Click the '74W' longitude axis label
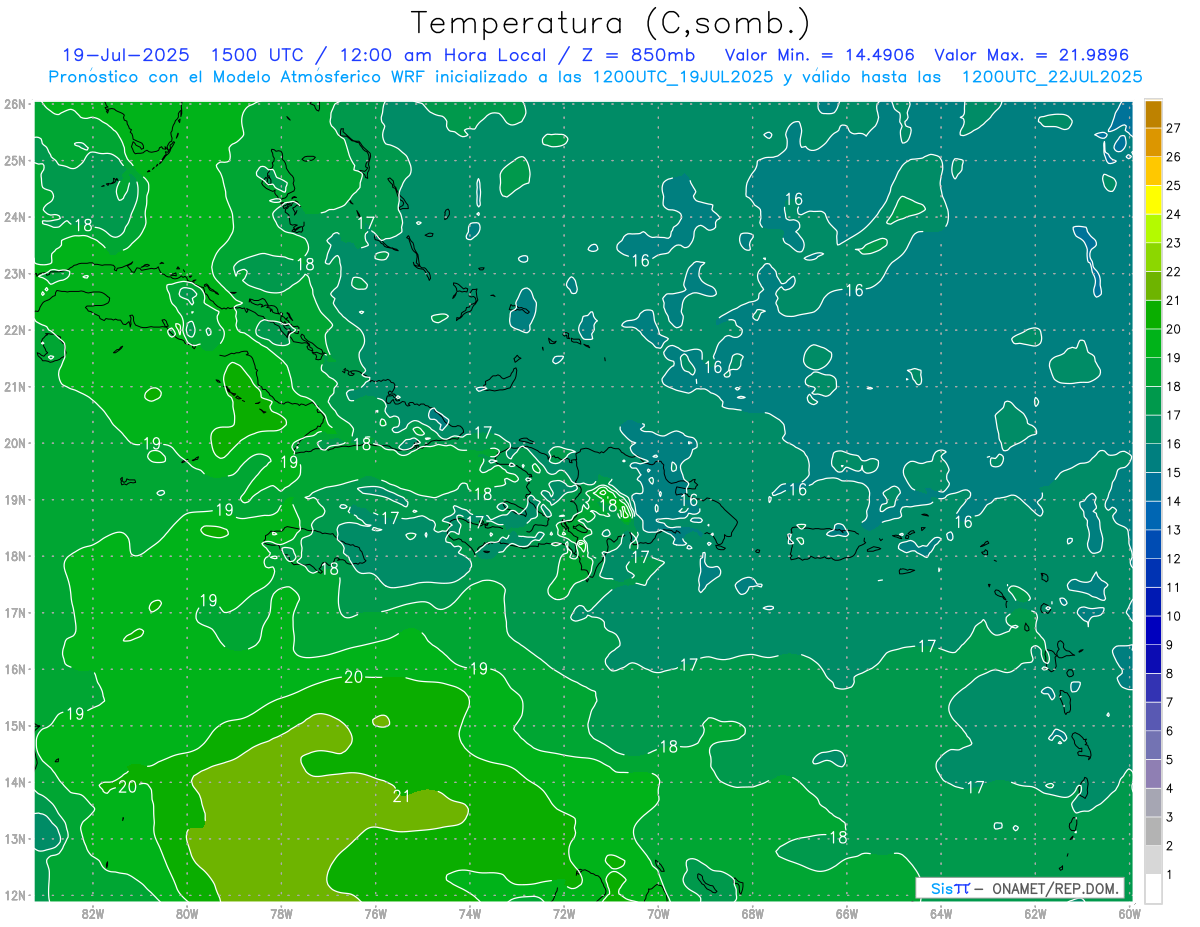Viewport: 1200px width, 927px height. coord(470,913)
